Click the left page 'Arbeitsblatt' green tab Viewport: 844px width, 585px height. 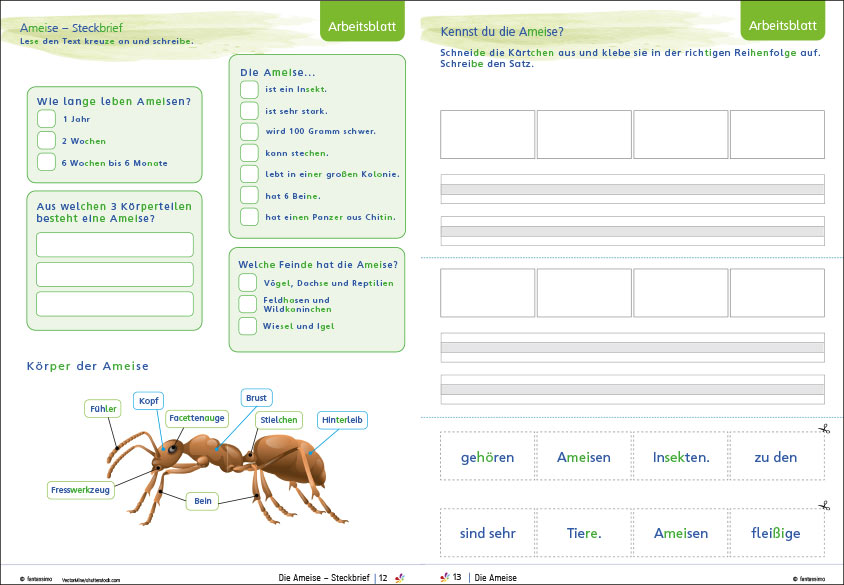tap(362, 23)
